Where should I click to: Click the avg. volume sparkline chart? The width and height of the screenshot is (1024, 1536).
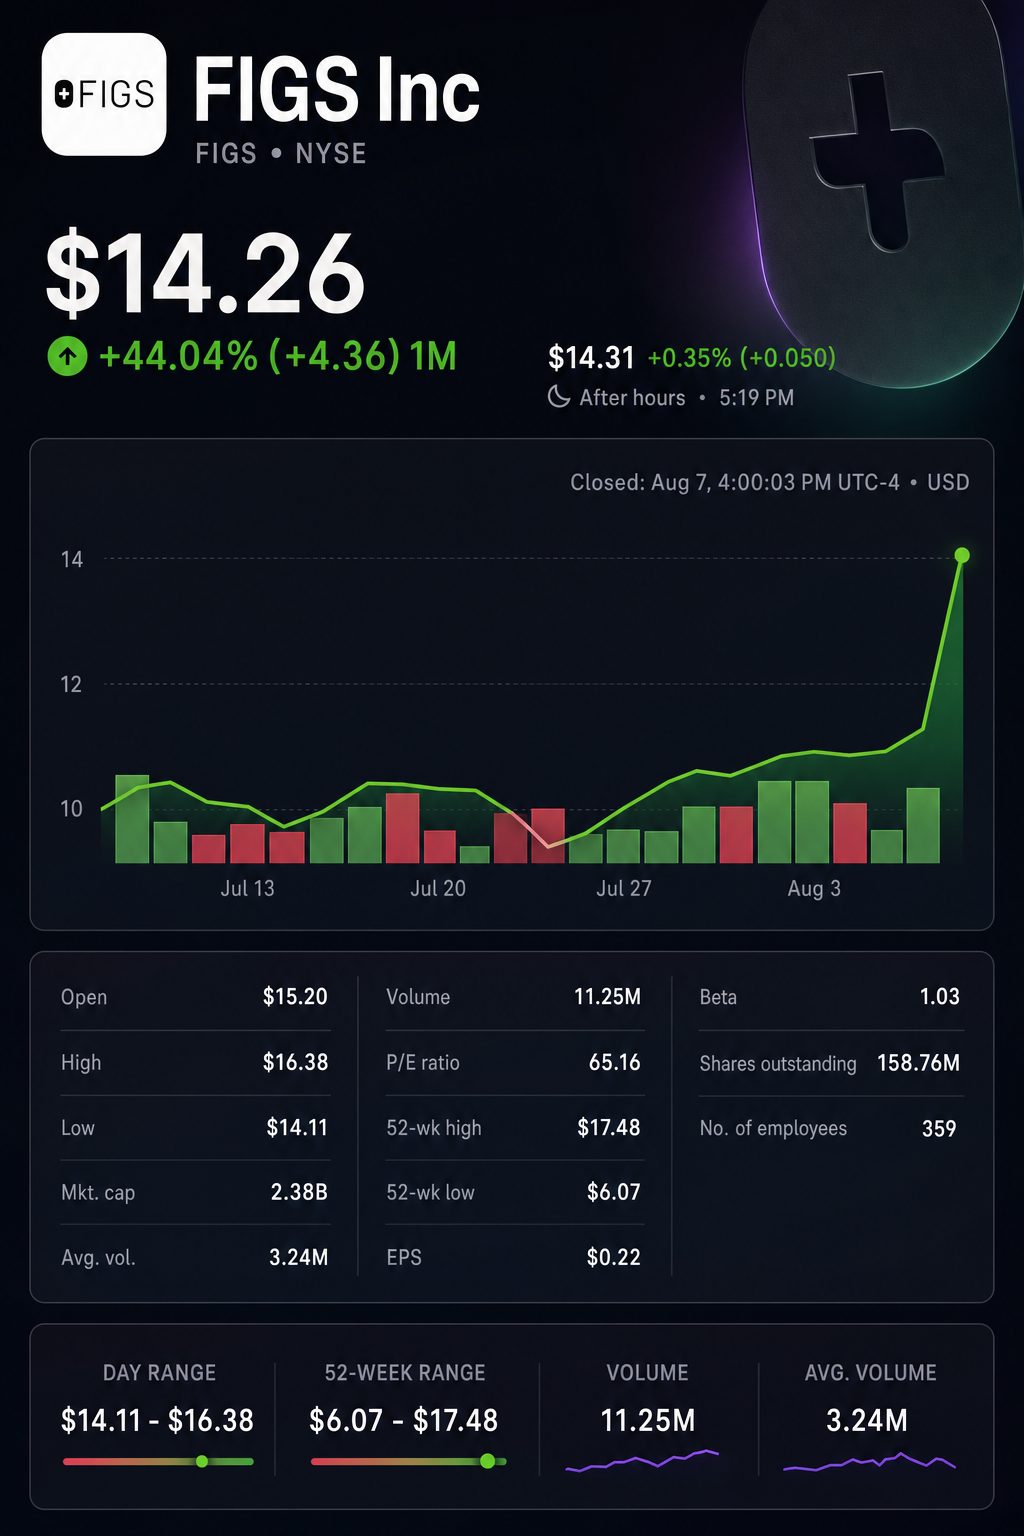click(869, 1461)
